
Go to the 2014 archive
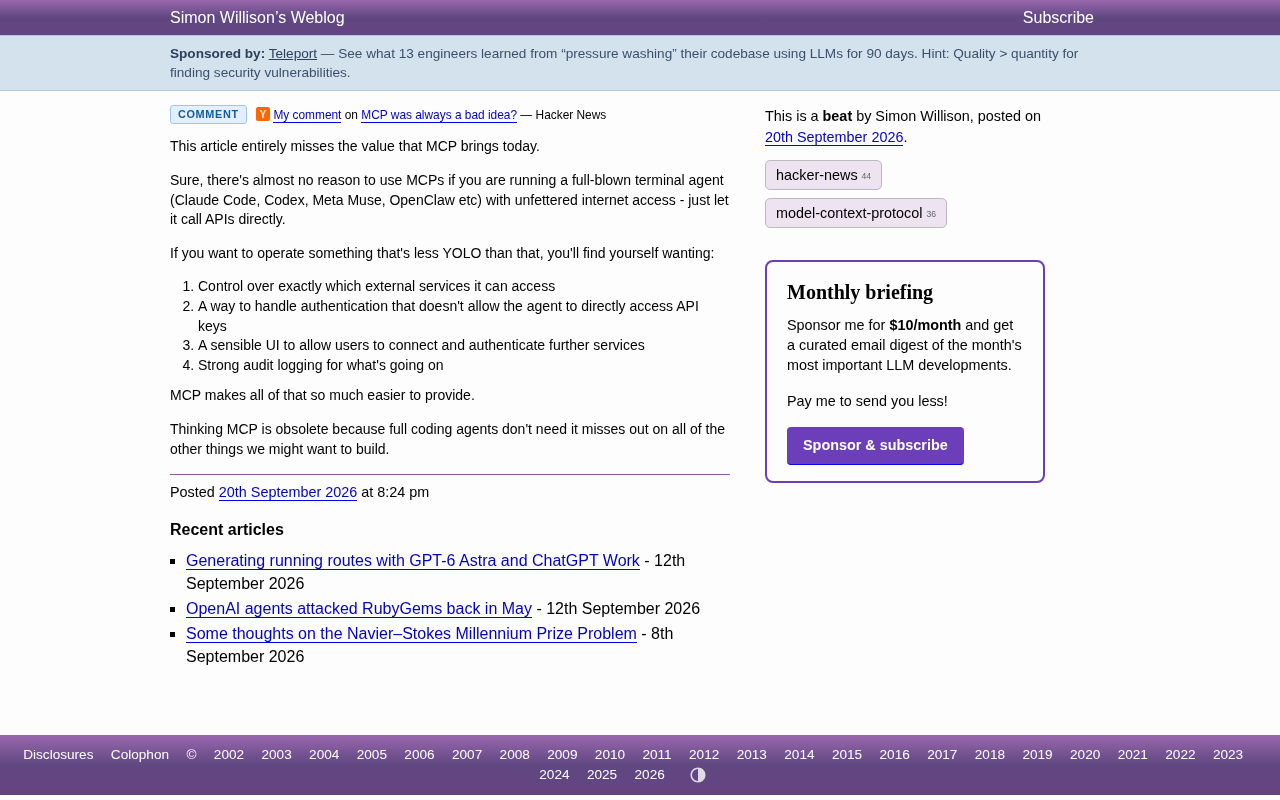tap(799, 755)
